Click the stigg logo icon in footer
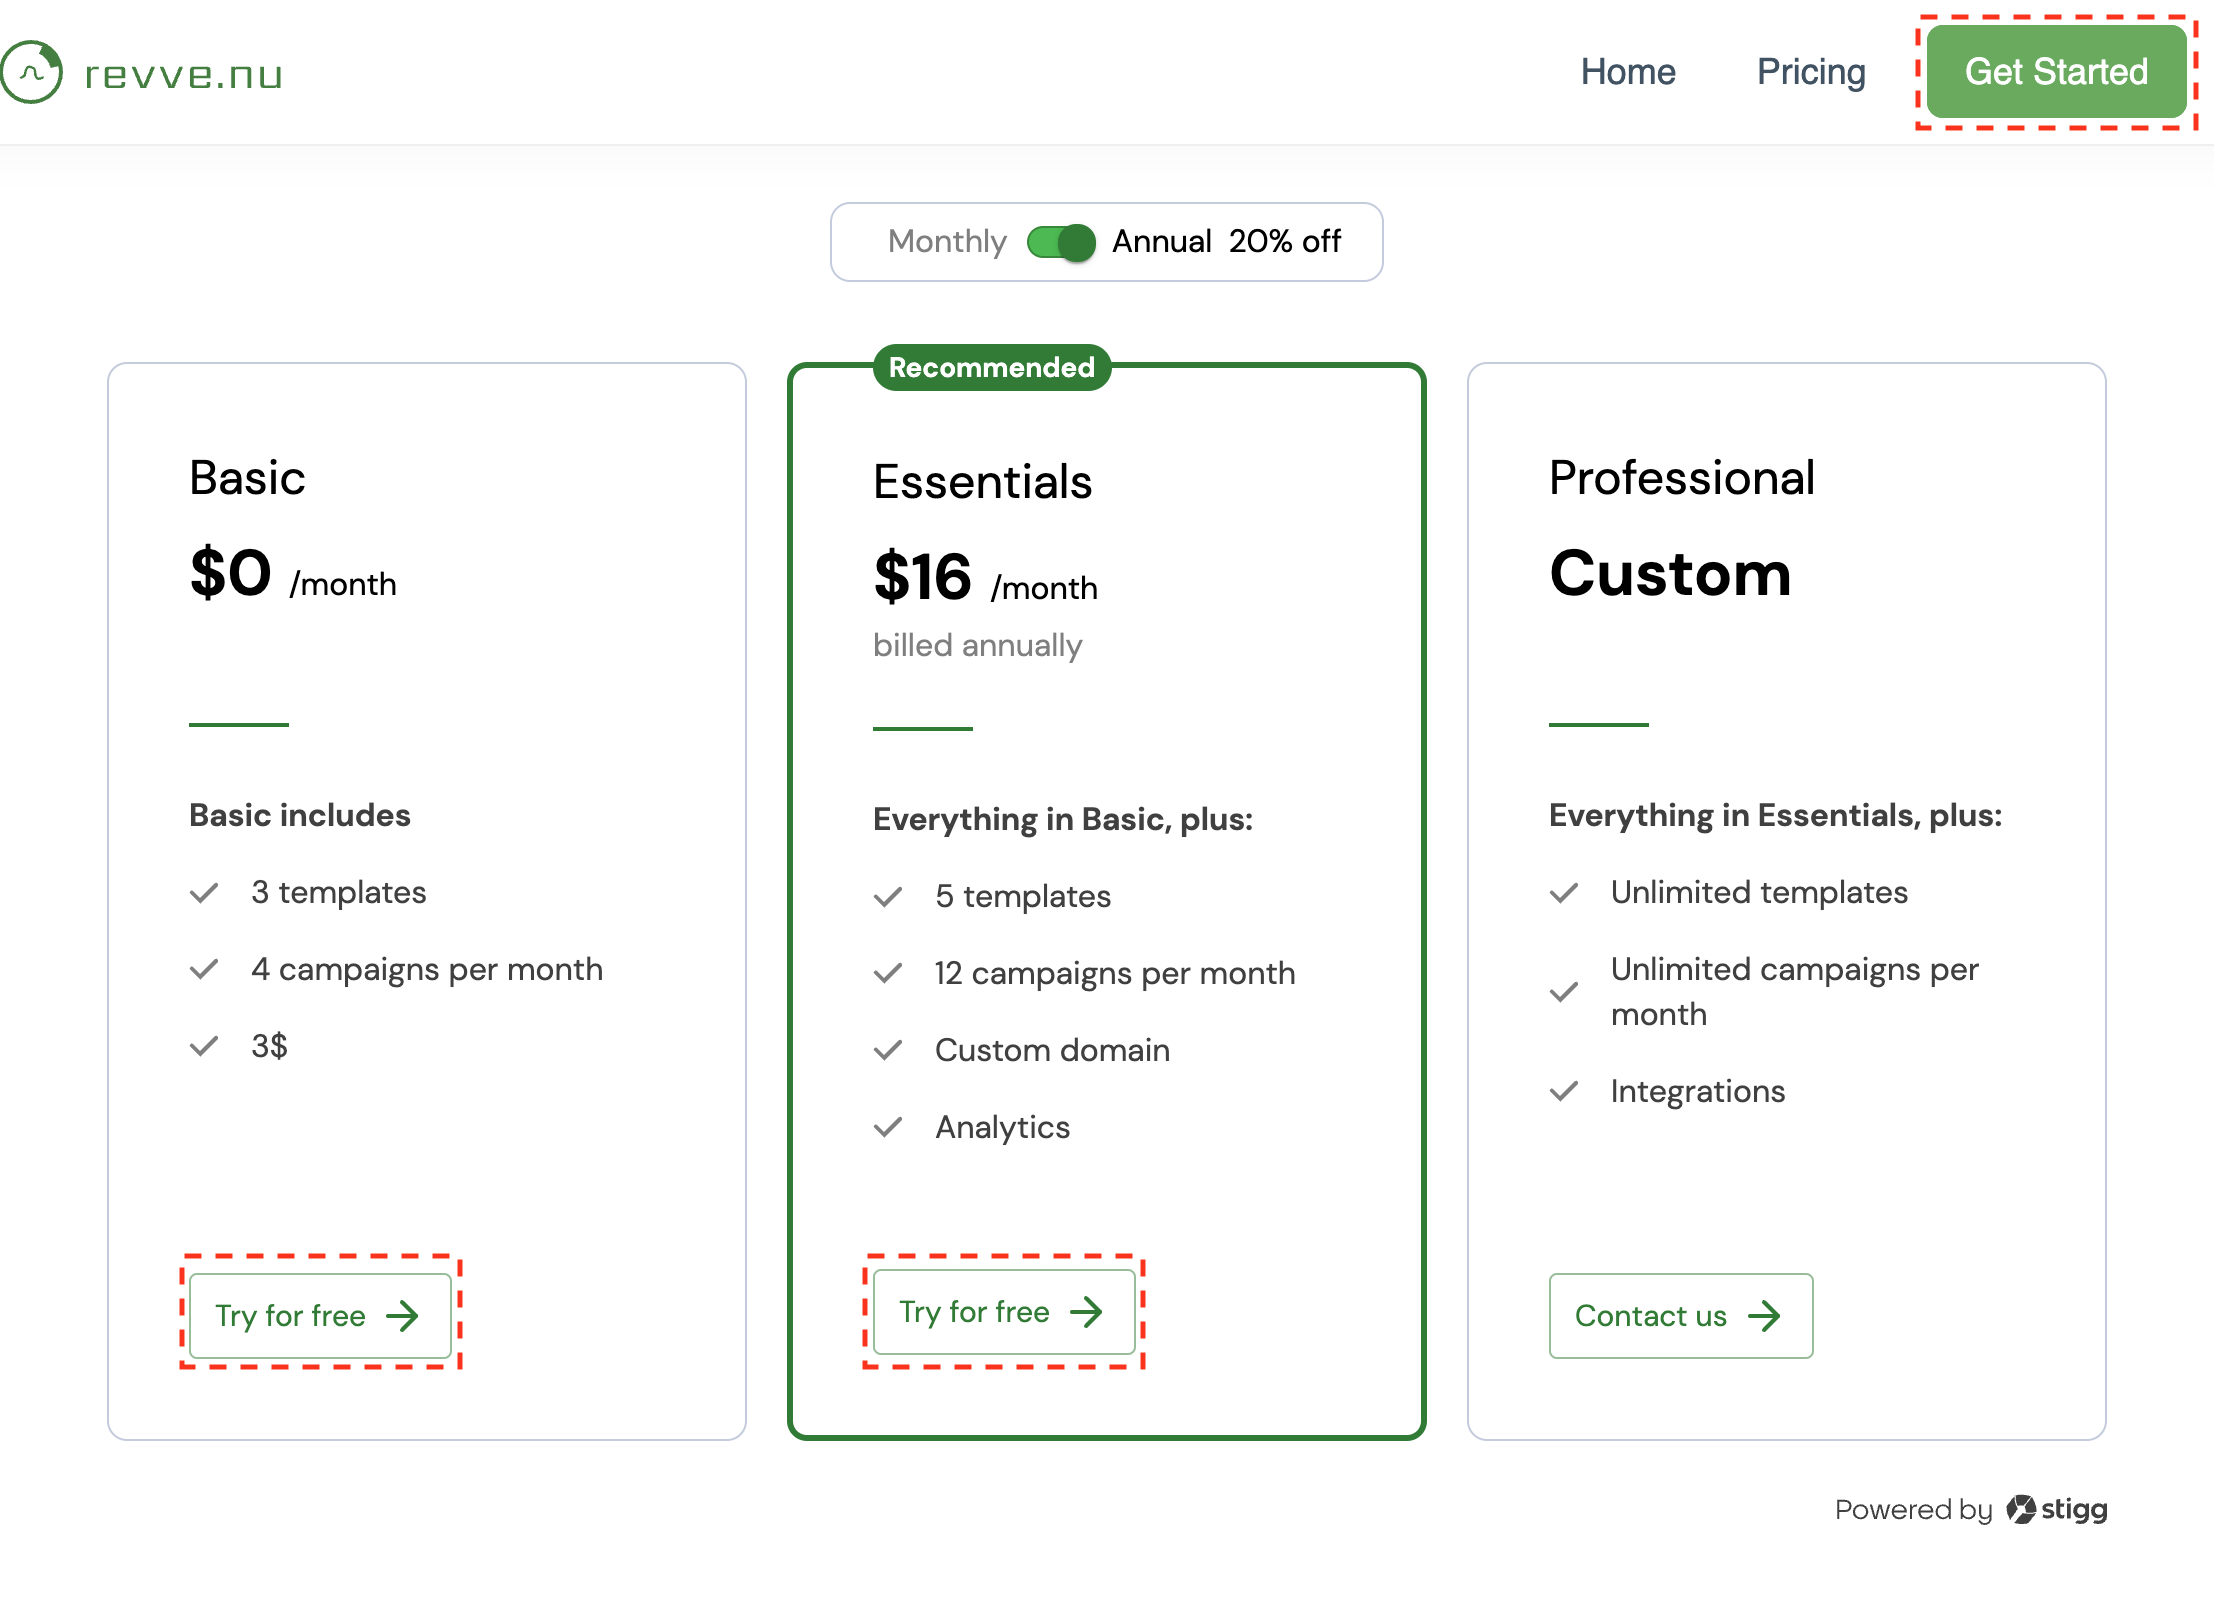Viewport: 2214px width, 1608px height. 2020,1509
